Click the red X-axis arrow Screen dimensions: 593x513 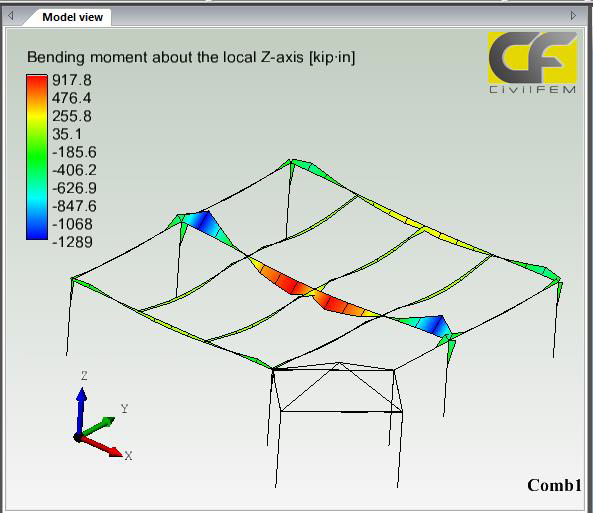pyautogui.click(x=101, y=446)
